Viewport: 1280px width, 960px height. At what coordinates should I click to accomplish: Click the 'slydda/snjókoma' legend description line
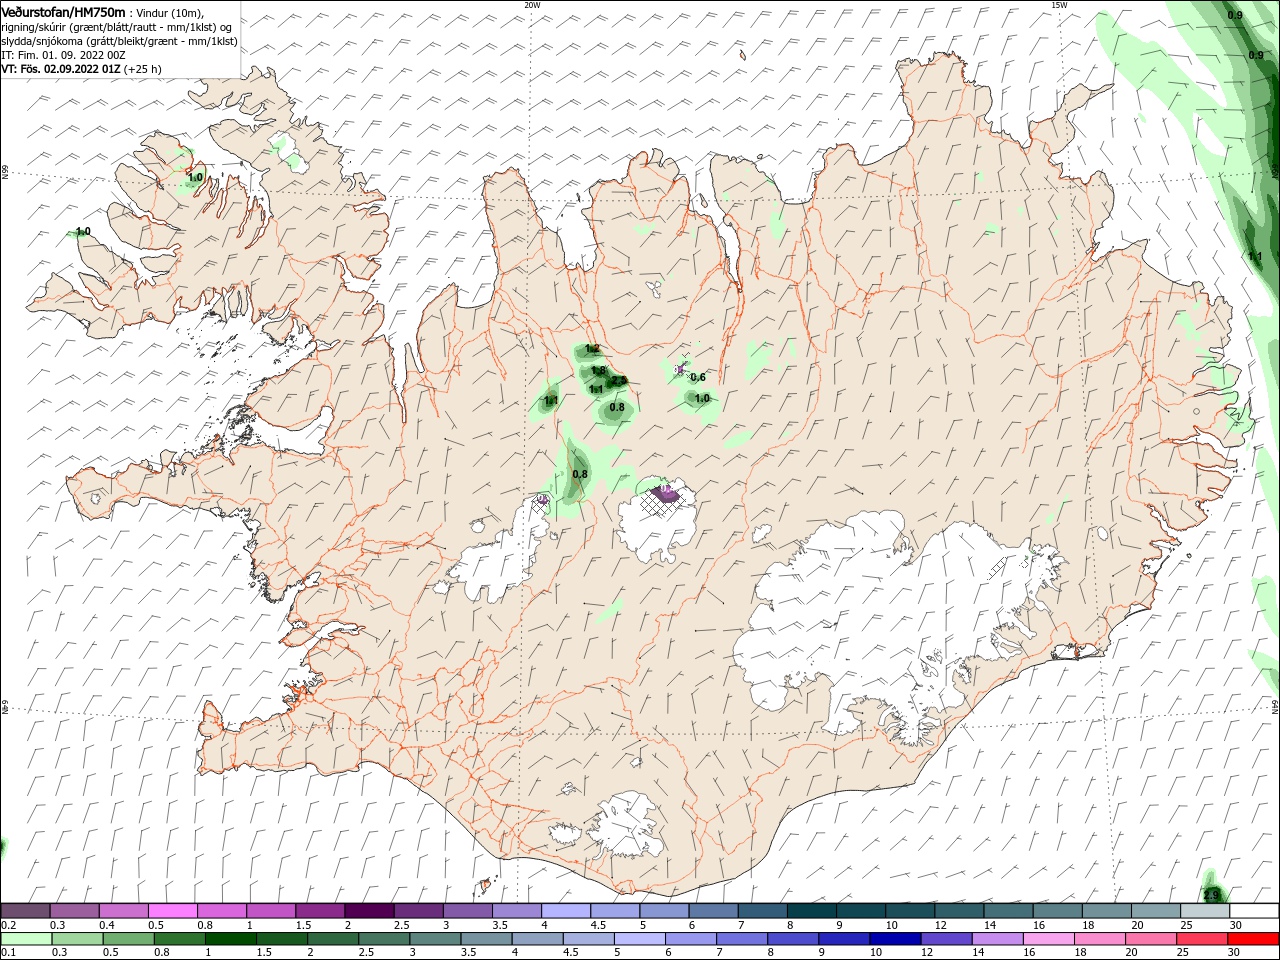[119, 41]
